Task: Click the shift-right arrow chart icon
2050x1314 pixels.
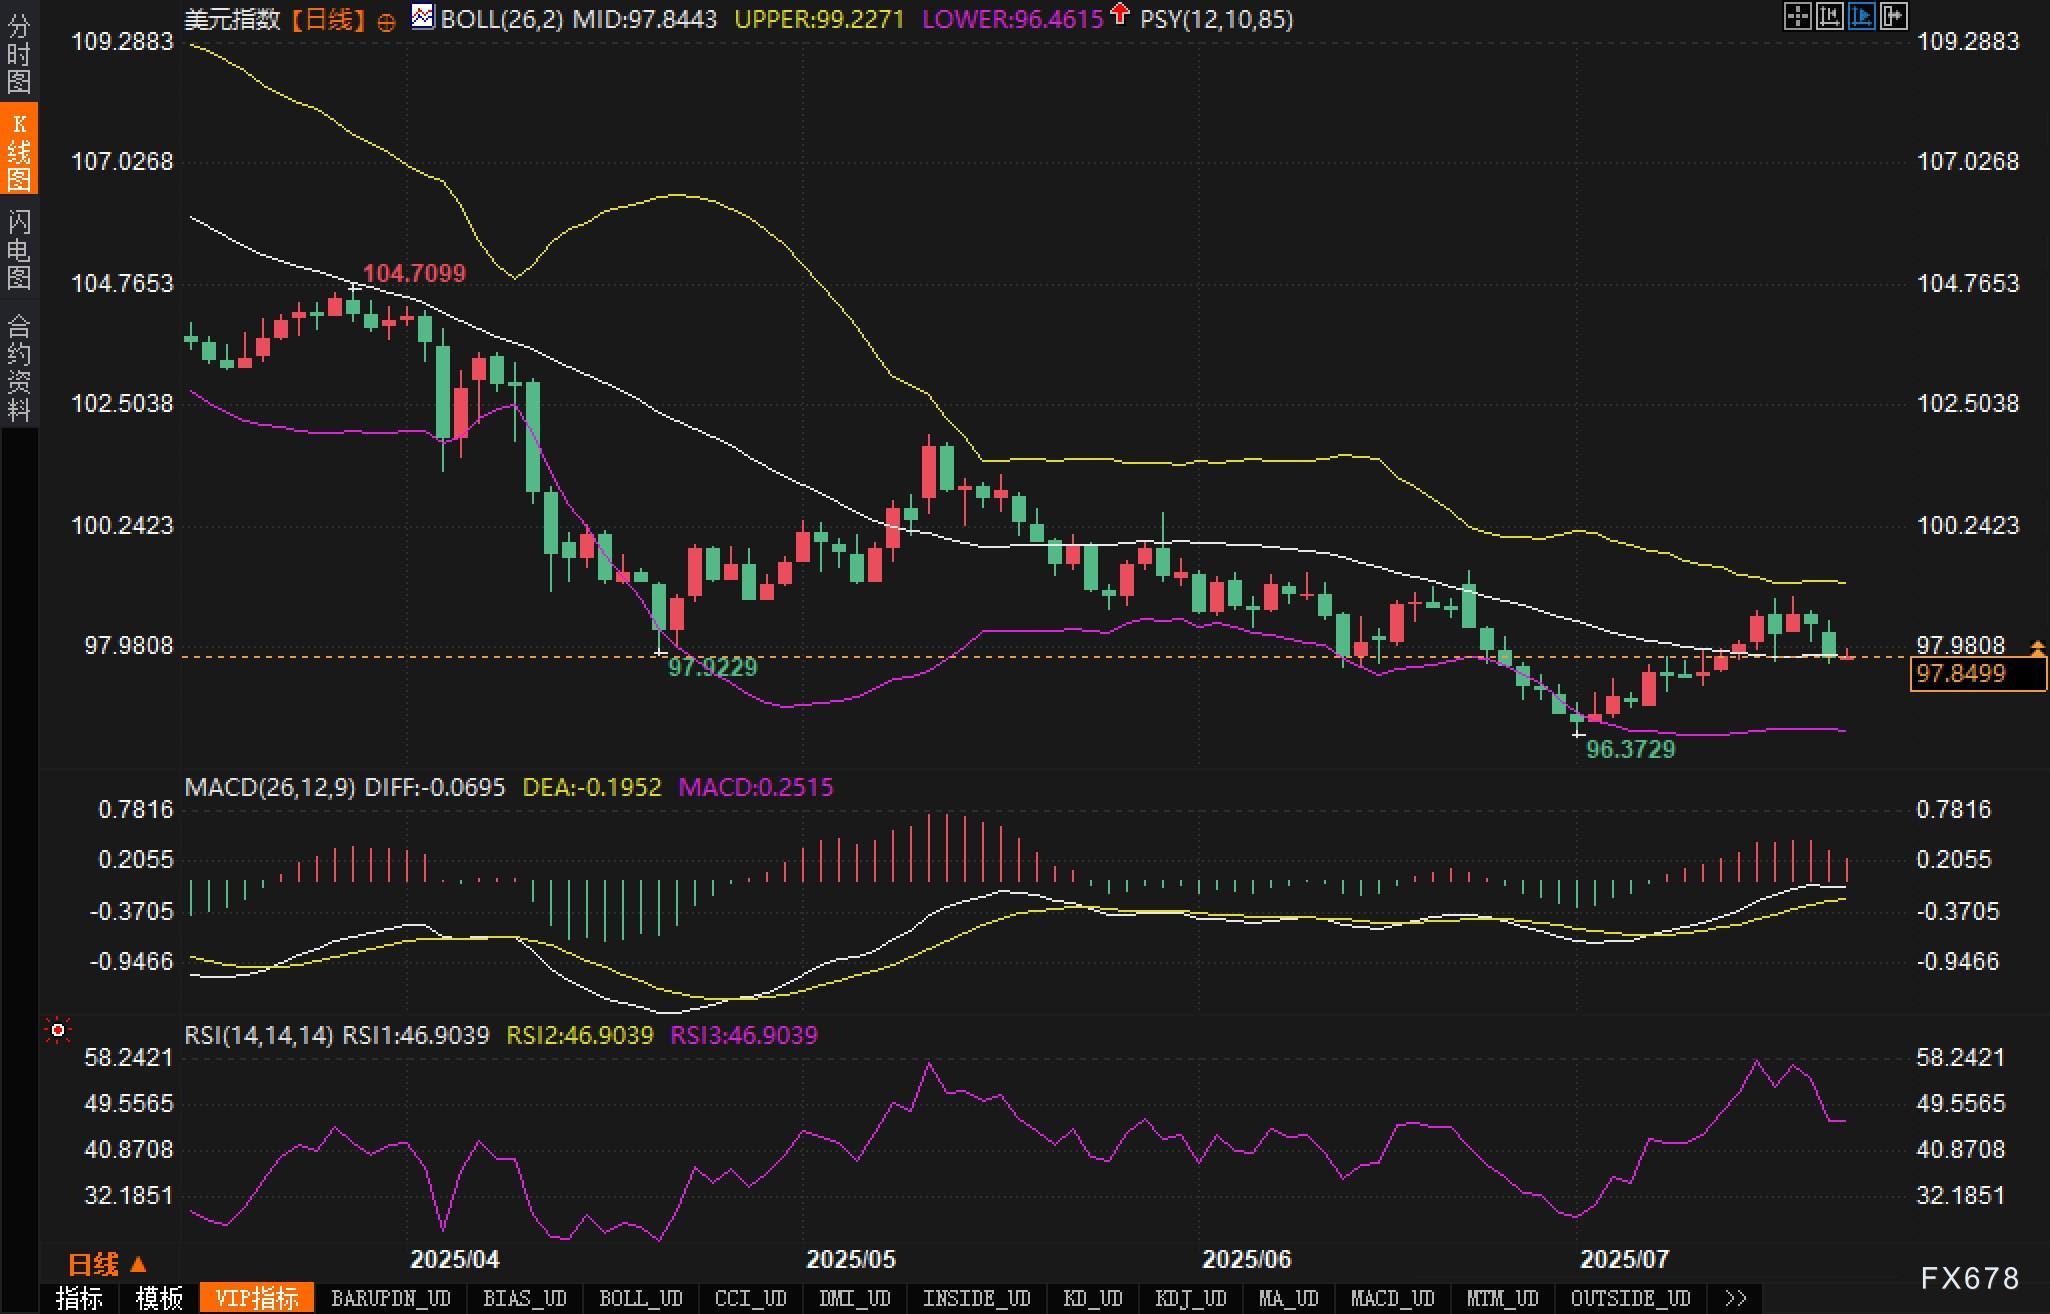Action: pos(1893,16)
